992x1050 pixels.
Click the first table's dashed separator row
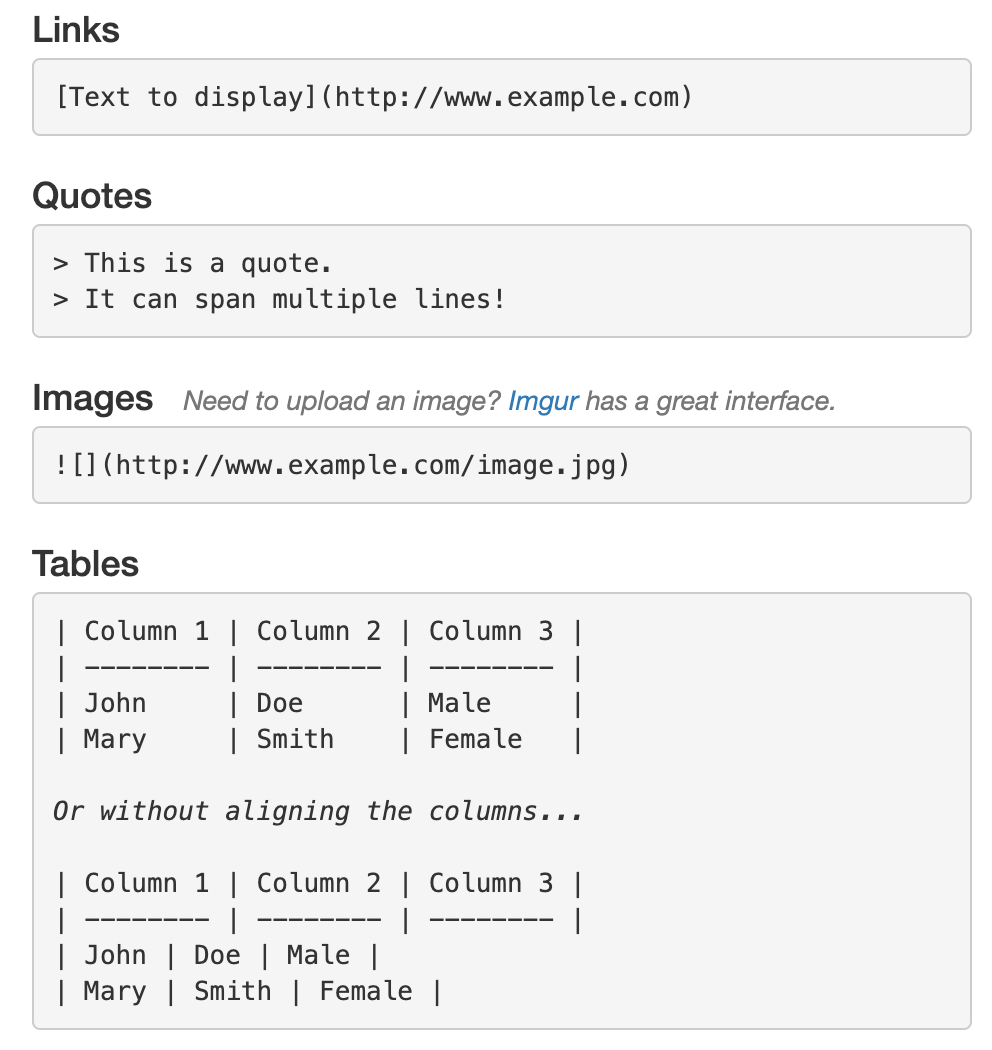pyautogui.click(x=320, y=668)
